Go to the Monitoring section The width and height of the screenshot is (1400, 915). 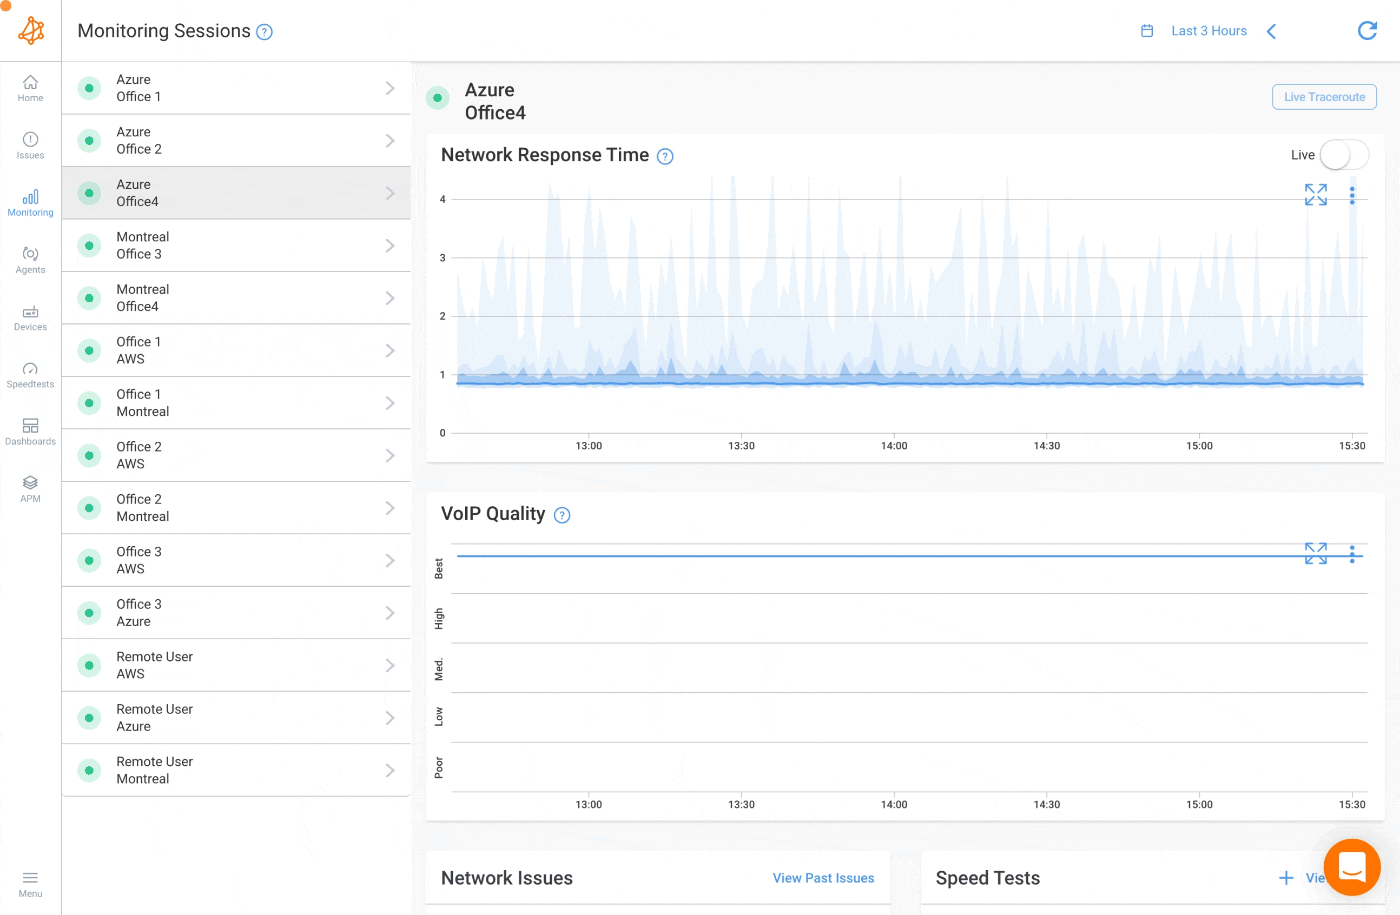tap(30, 203)
